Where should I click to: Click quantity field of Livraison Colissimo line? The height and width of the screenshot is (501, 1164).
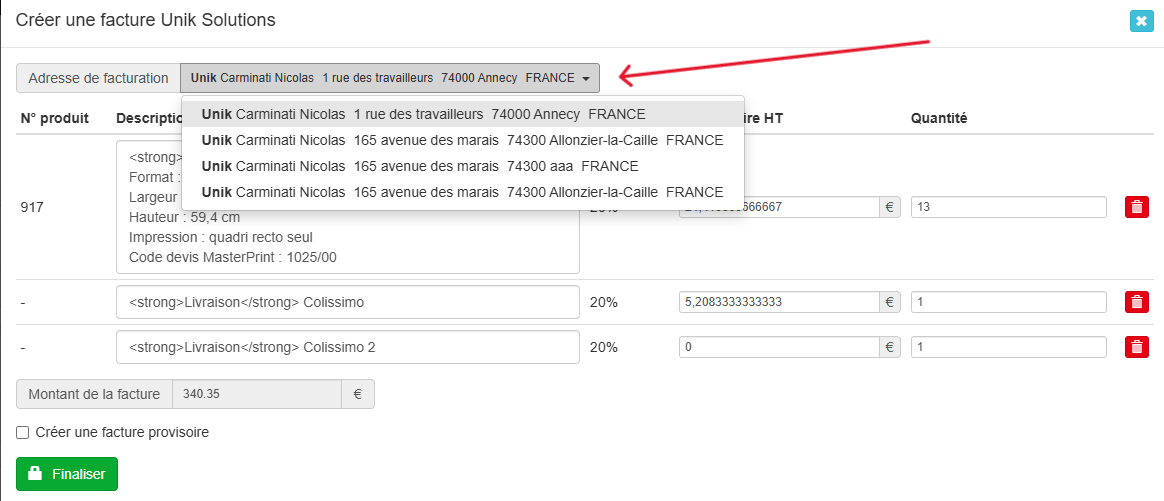pyautogui.click(x=1009, y=302)
